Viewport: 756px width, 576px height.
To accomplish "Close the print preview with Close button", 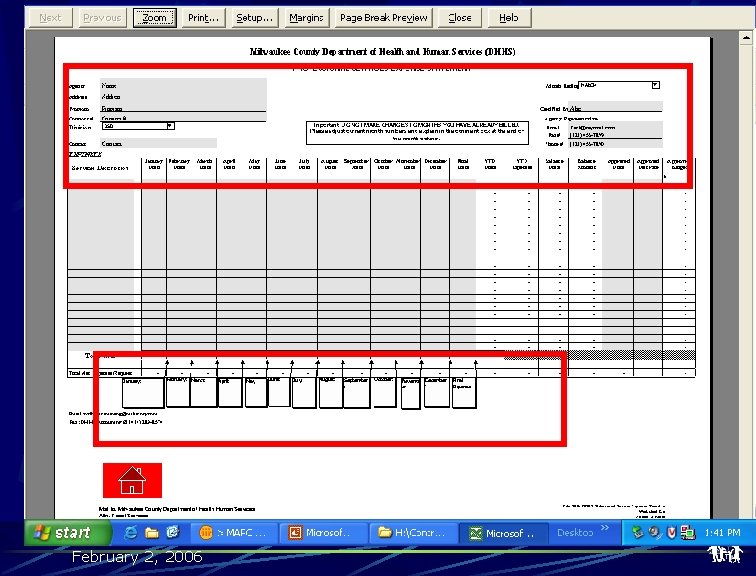I will click(x=459, y=18).
